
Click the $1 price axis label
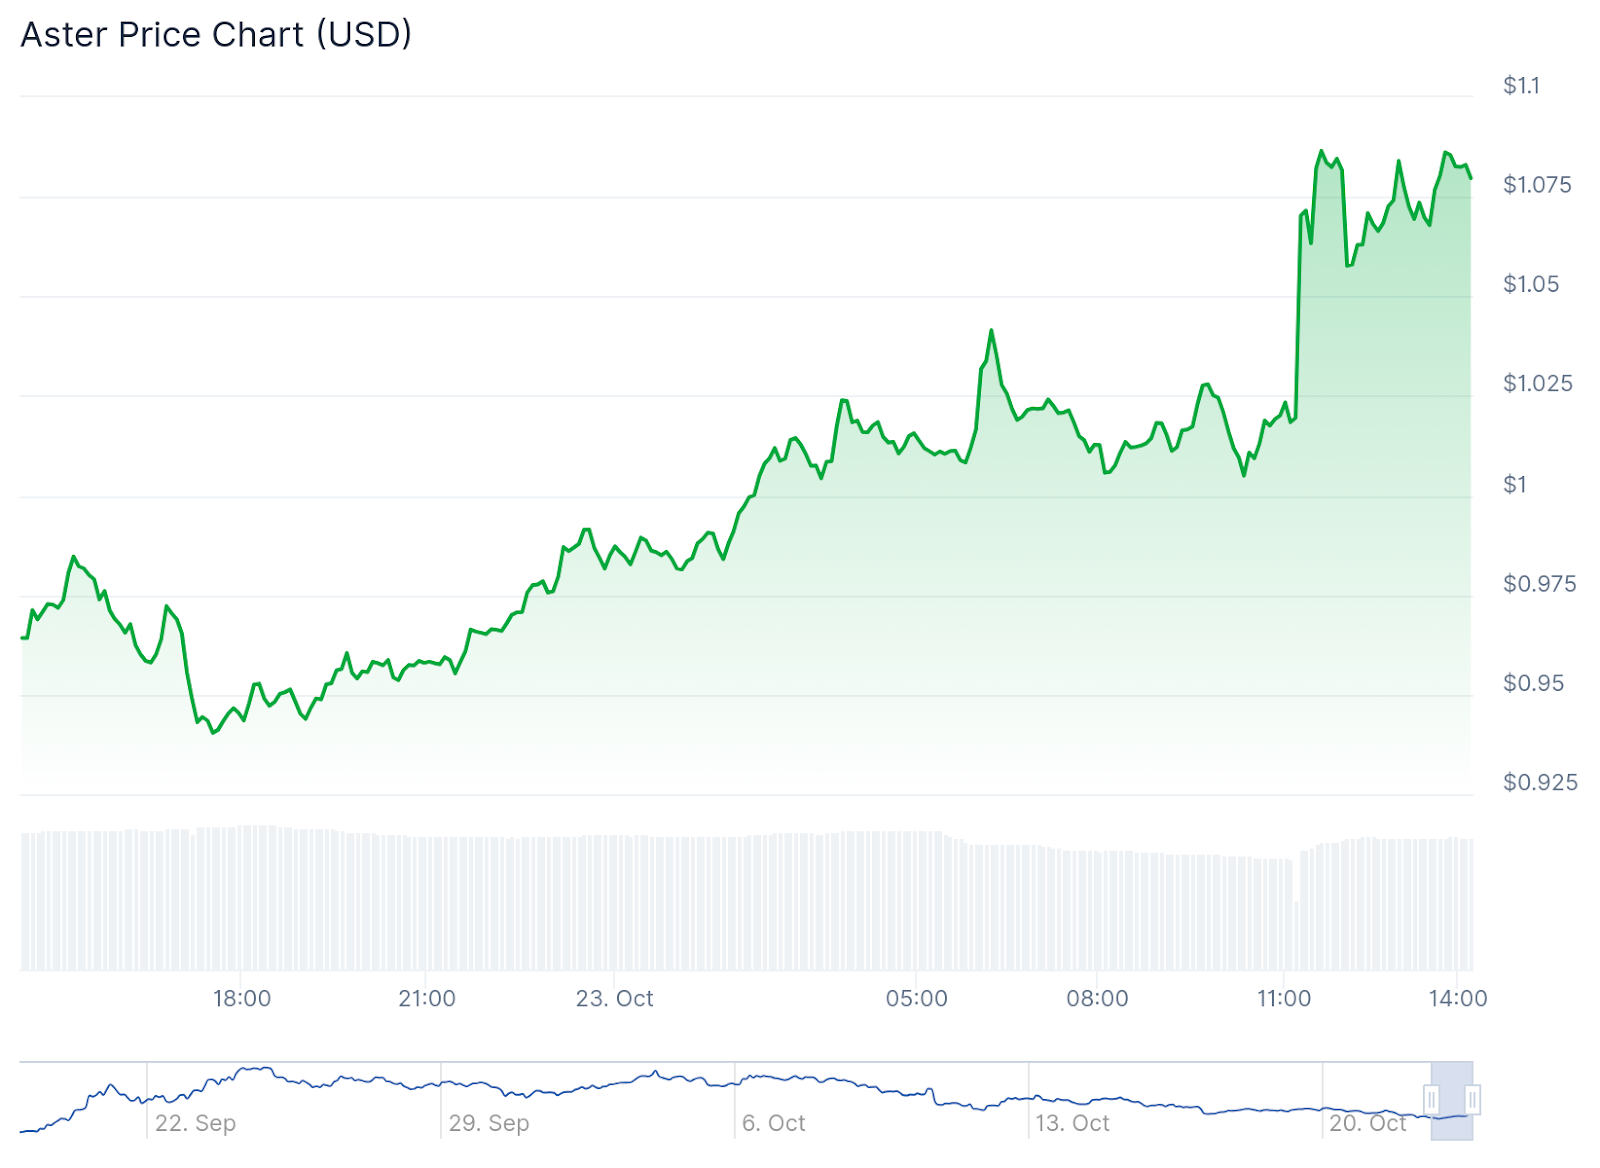click(1515, 485)
